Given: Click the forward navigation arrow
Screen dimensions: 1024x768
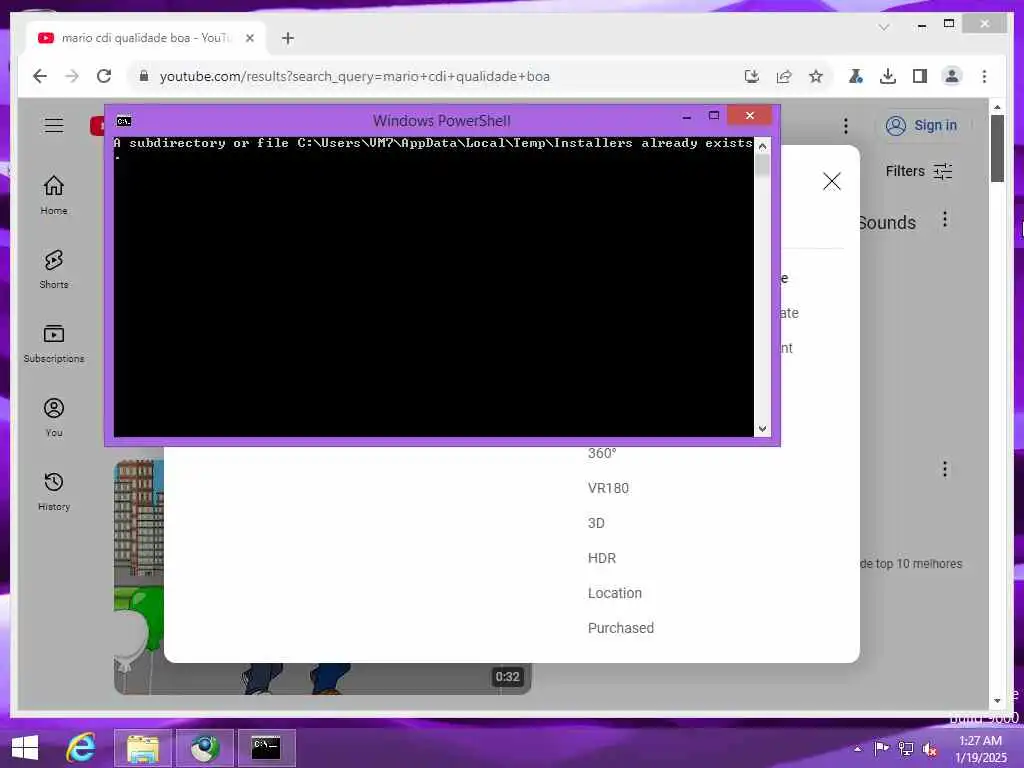Looking at the screenshot, I should click(x=72, y=76).
